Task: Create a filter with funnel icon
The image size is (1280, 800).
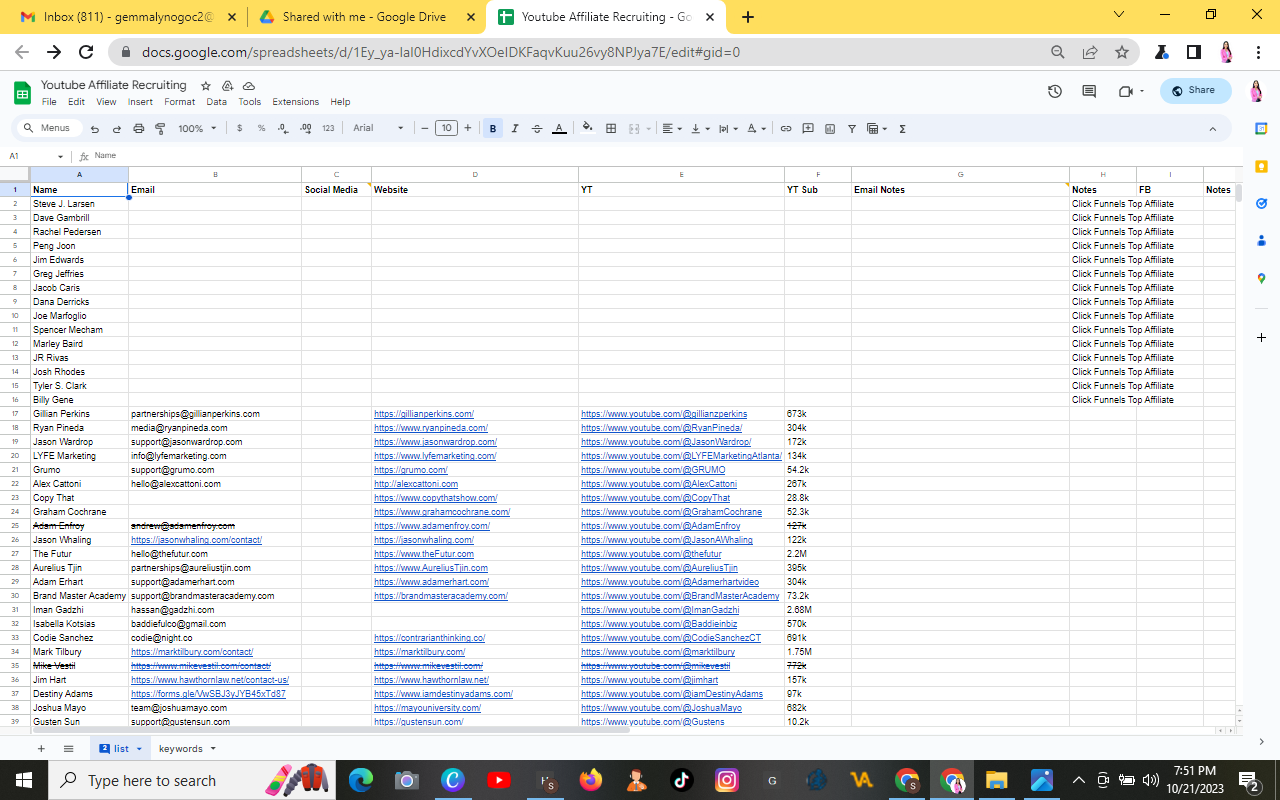Action: [x=852, y=128]
